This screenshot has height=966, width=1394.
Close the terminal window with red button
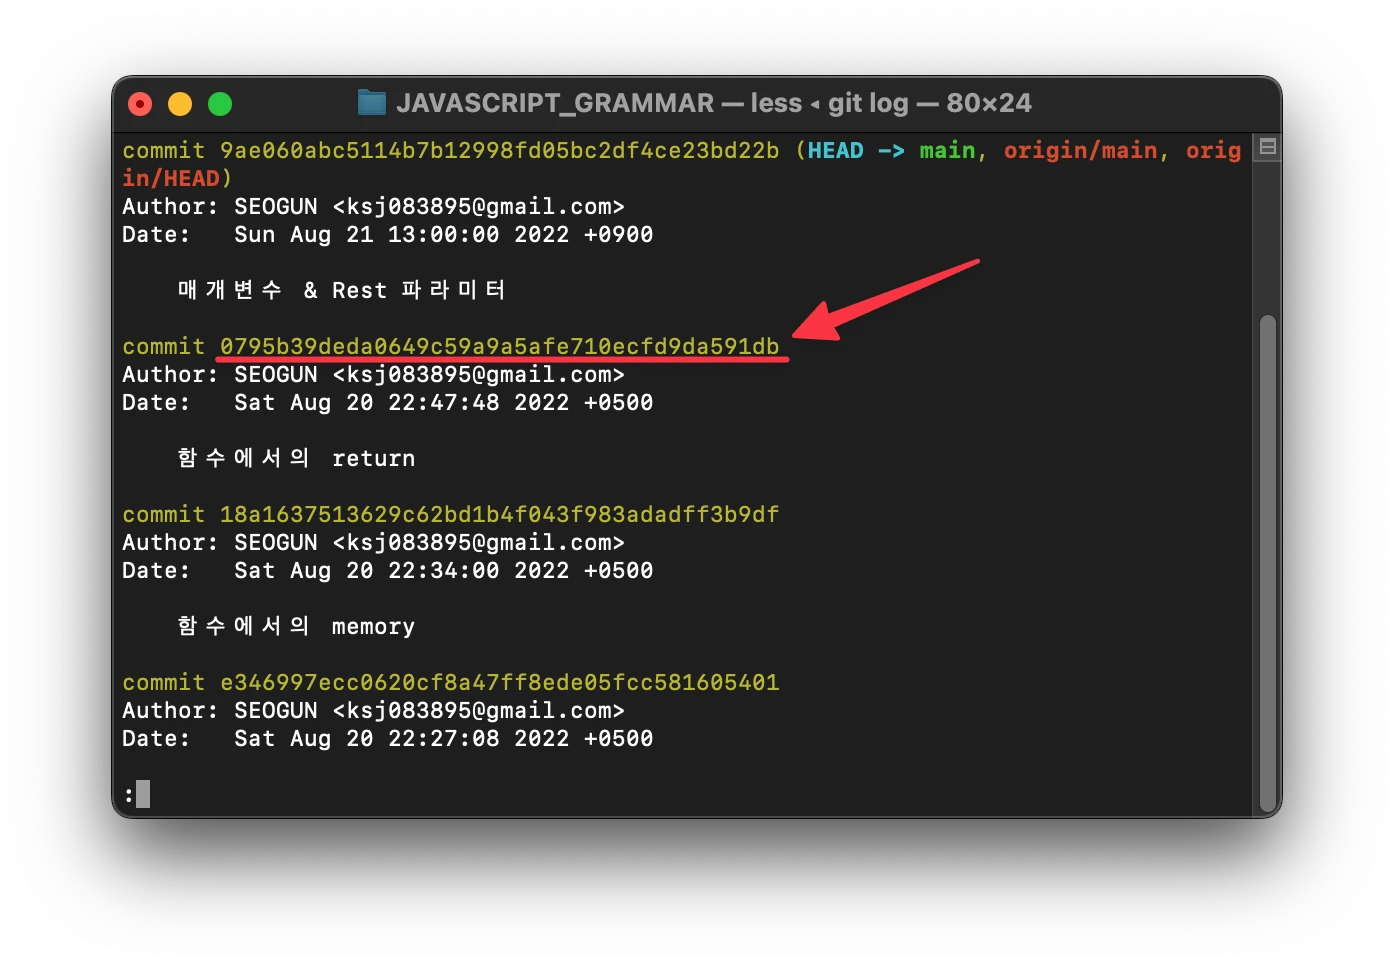pyautogui.click(x=141, y=104)
